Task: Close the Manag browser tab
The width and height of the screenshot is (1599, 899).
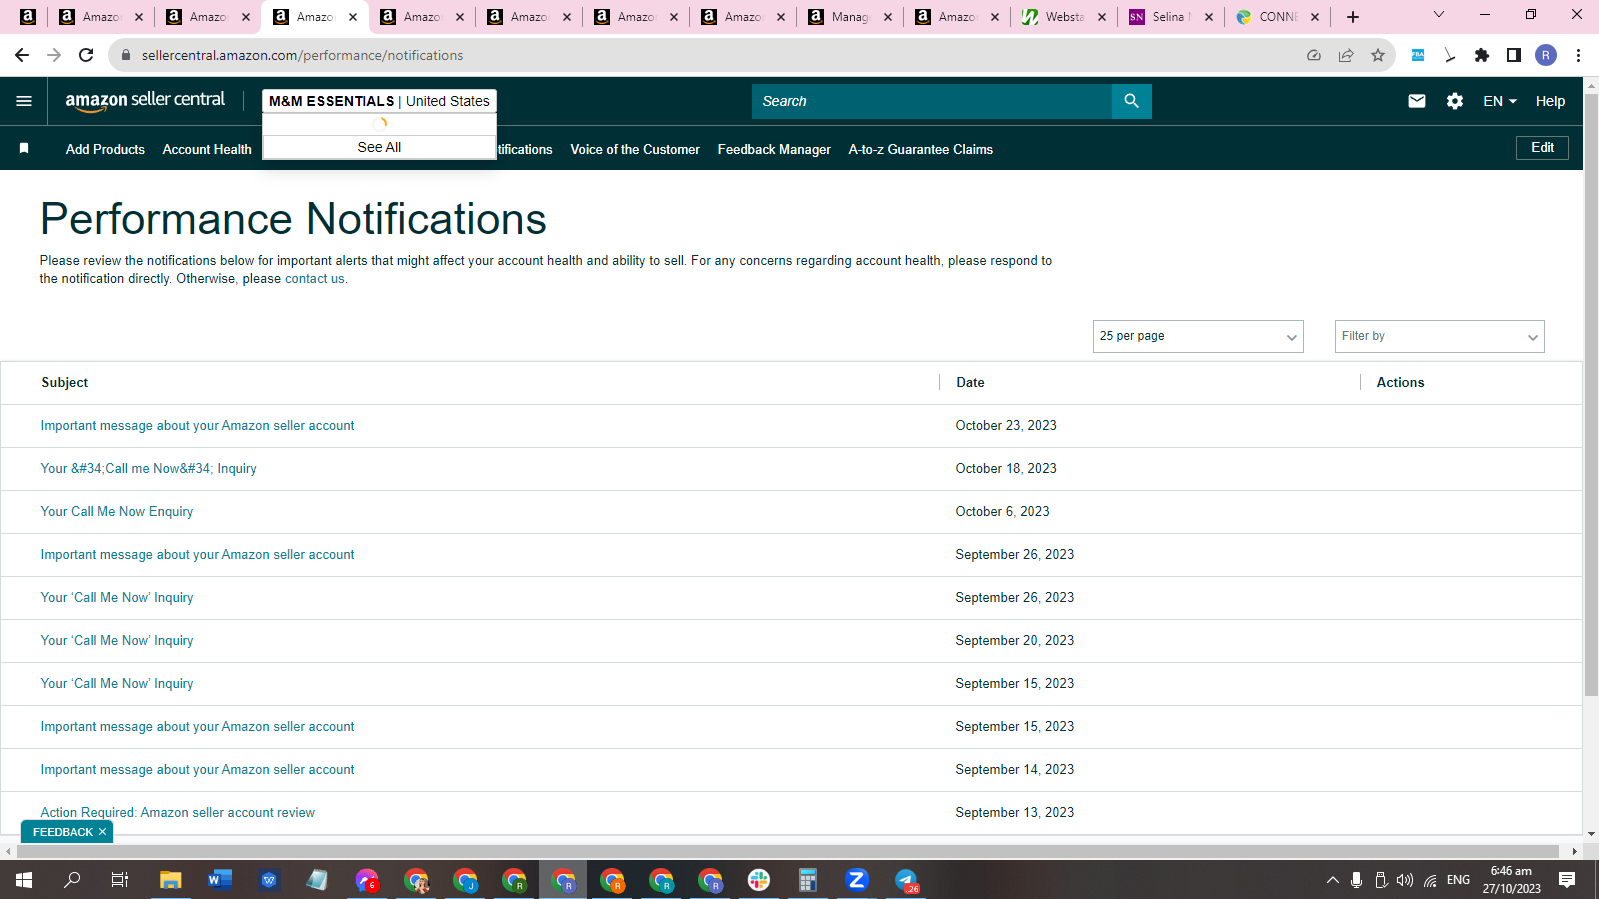Action: click(888, 17)
